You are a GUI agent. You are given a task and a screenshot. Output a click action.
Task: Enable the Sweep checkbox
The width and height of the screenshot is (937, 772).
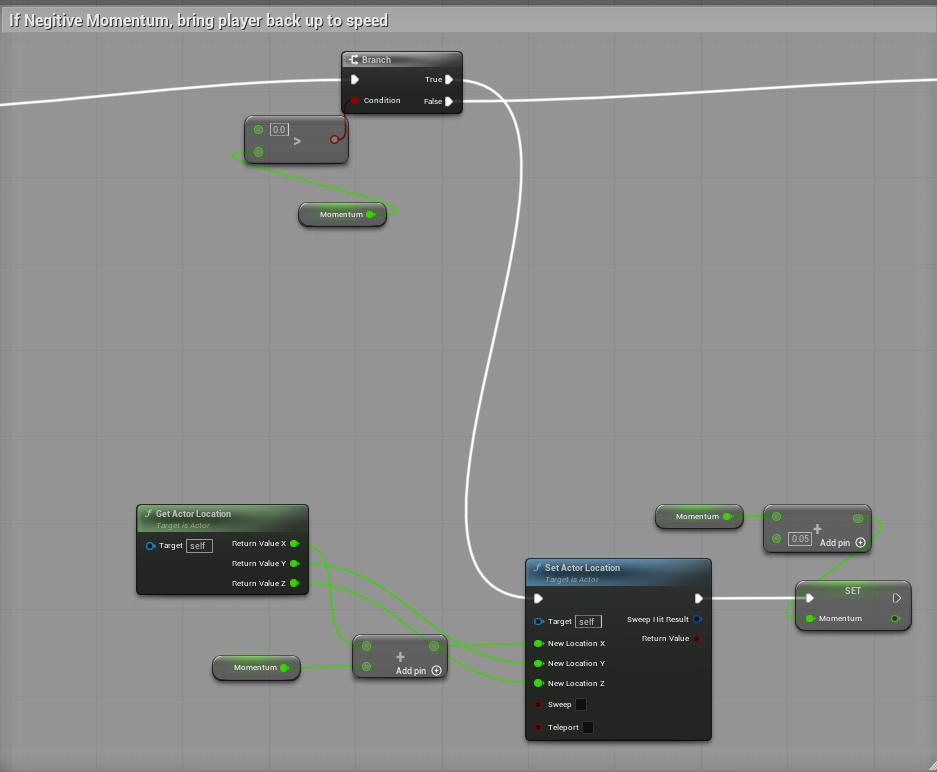[x=581, y=704]
